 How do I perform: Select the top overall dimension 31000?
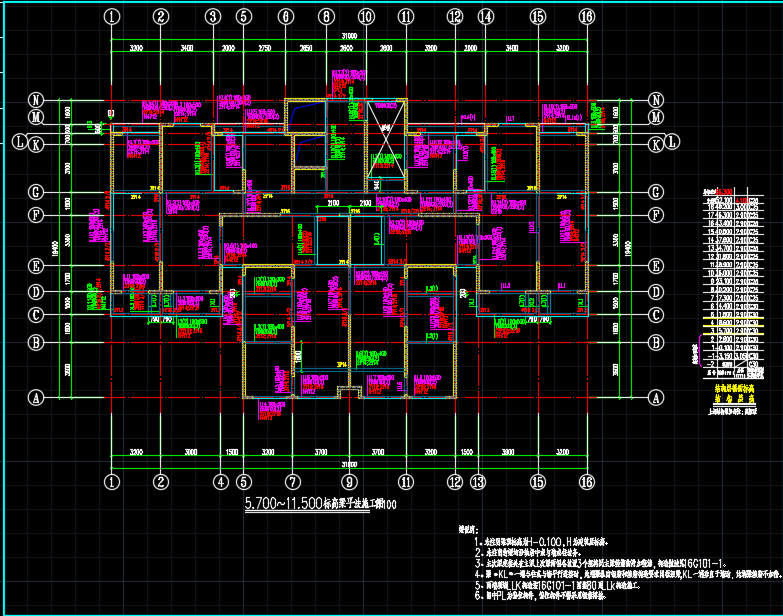[x=347, y=35]
